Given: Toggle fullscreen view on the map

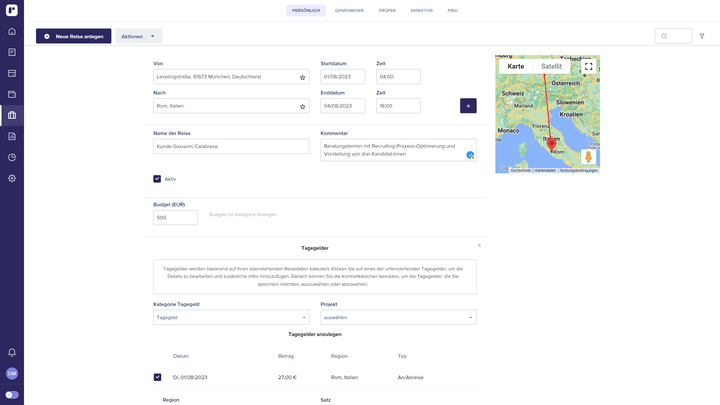Looking at the screenshot, I should coord(588,66).
